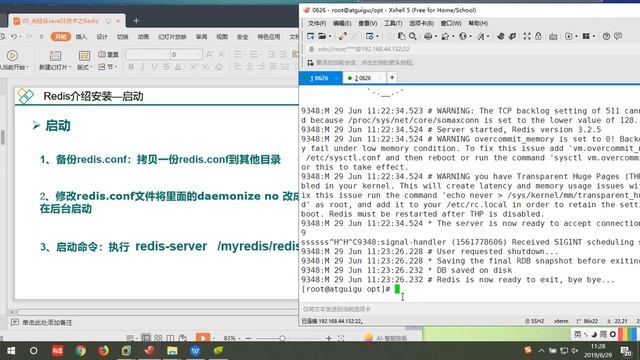Image resolution: width=640 pixels, height=360 pixels.
Task: Click File Explorer icon in taskbar
Action: [172, 351]
